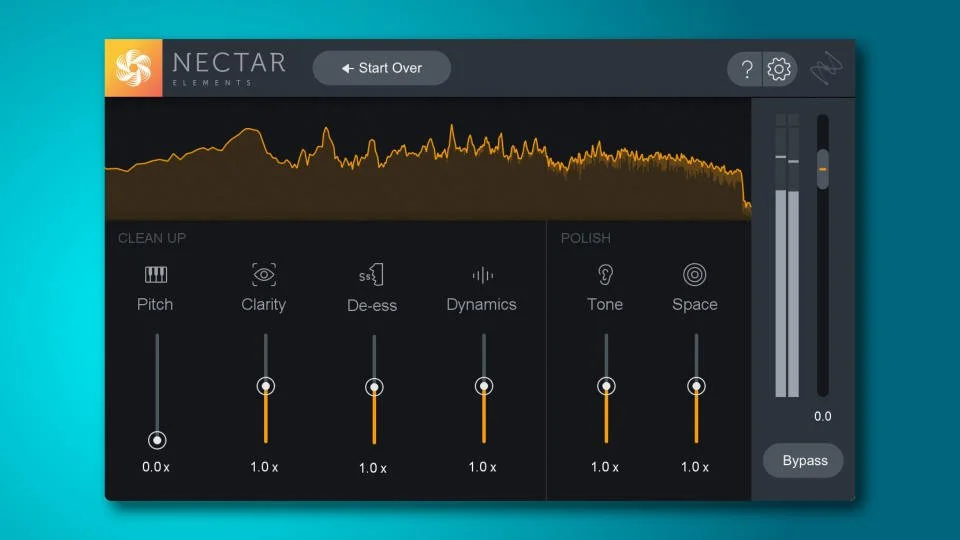The image size is (960, 540).
Task: Click the Nectar orange swirl logo
Action: 133,68
